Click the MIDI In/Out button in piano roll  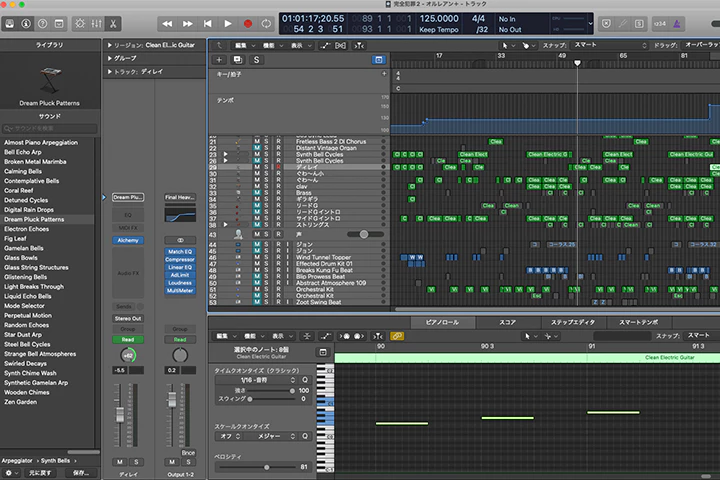pos(351,336)
